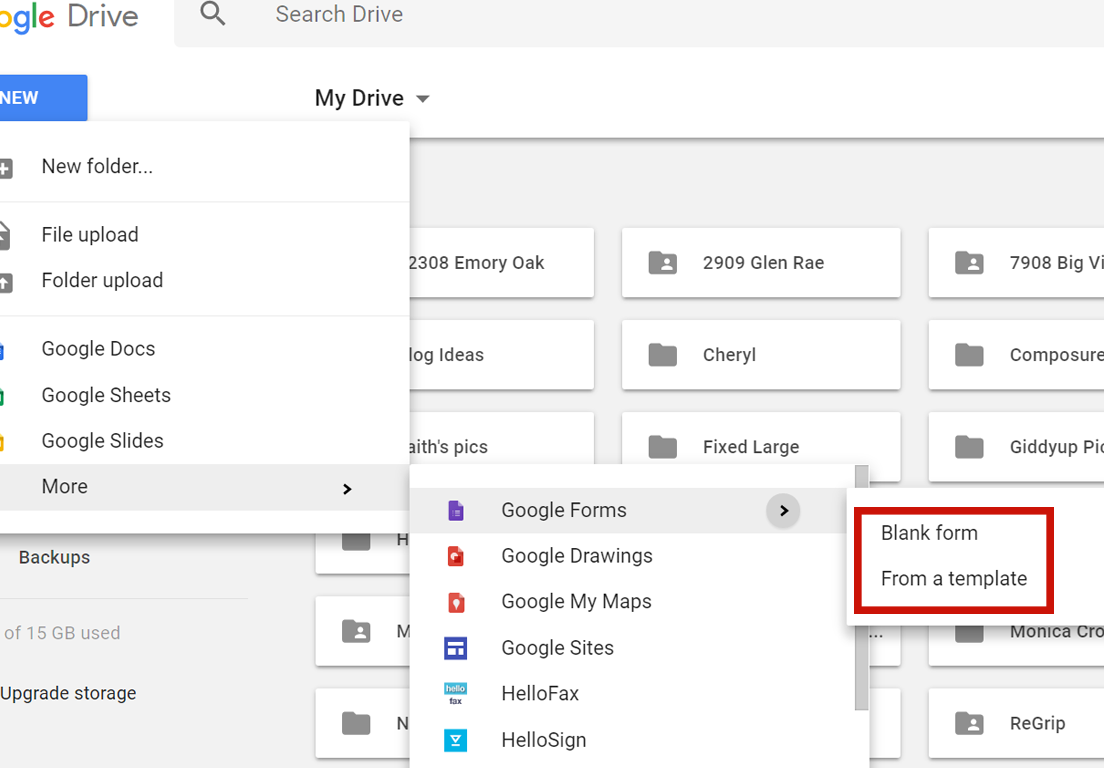Open the 2909 Glen Rae folder
The width and height of the screenshot is (1104, 768).
pos(761,263)
